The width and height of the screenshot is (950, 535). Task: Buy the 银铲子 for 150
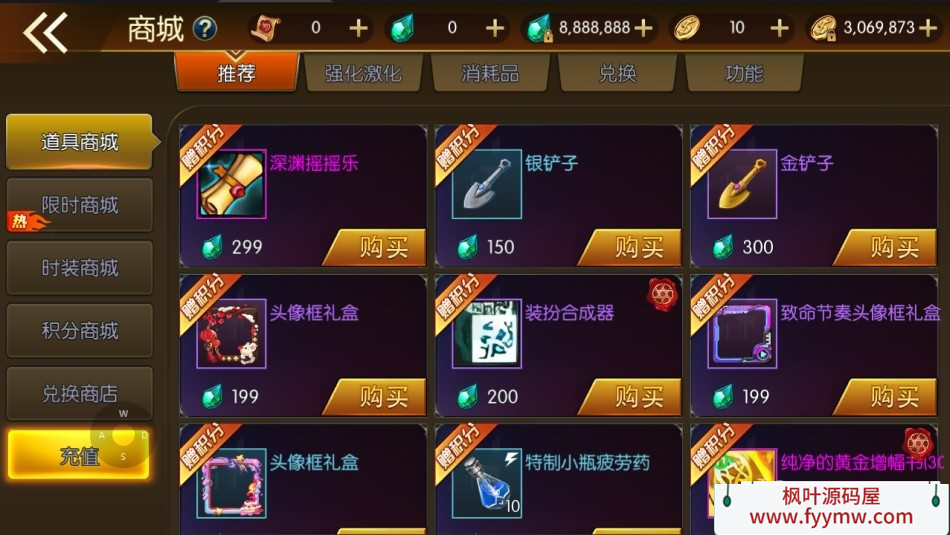point(631,247)
